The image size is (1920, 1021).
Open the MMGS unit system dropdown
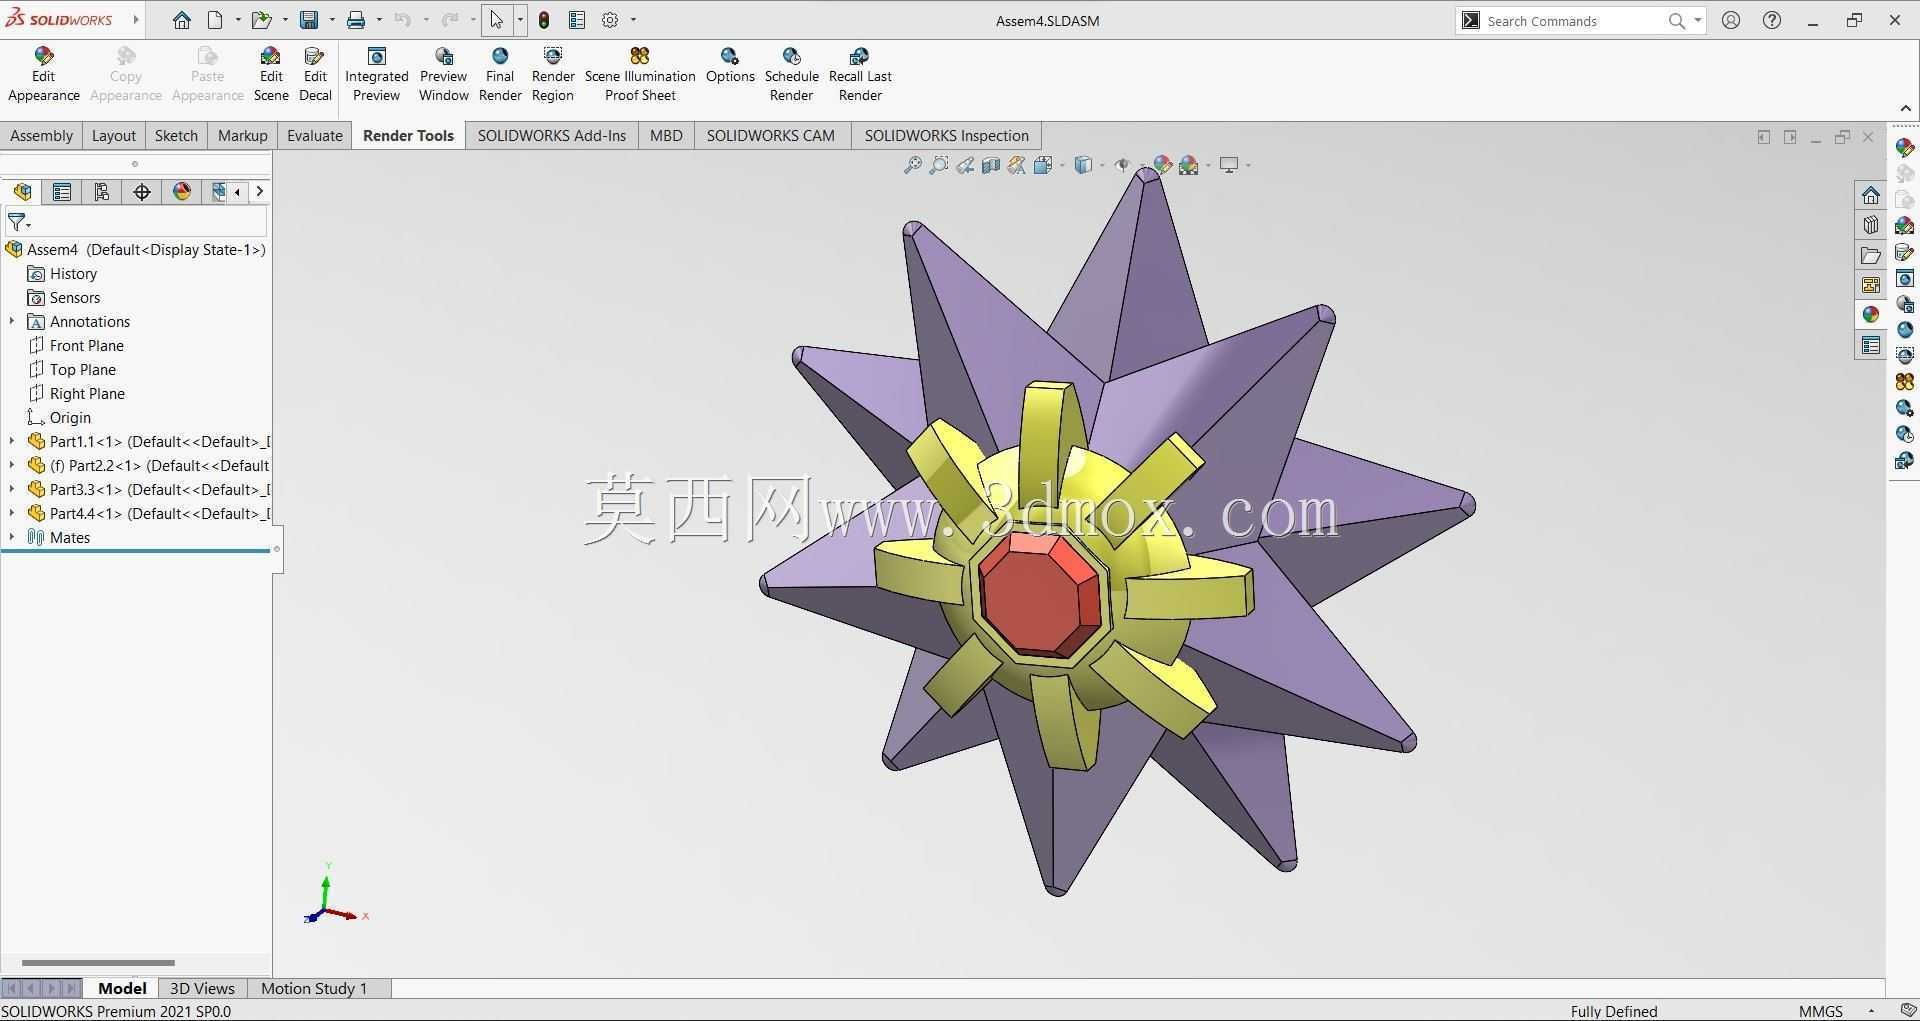[1871, 1011]
